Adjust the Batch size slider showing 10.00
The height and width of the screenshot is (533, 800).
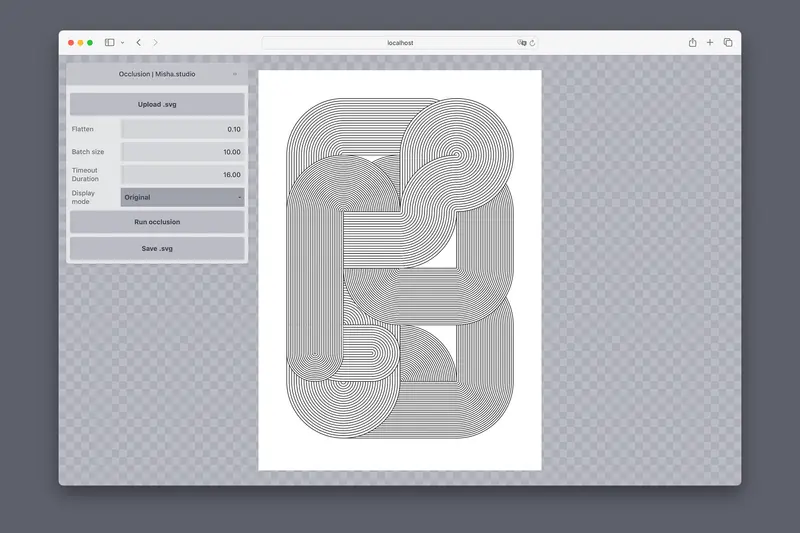coord(183,152)
